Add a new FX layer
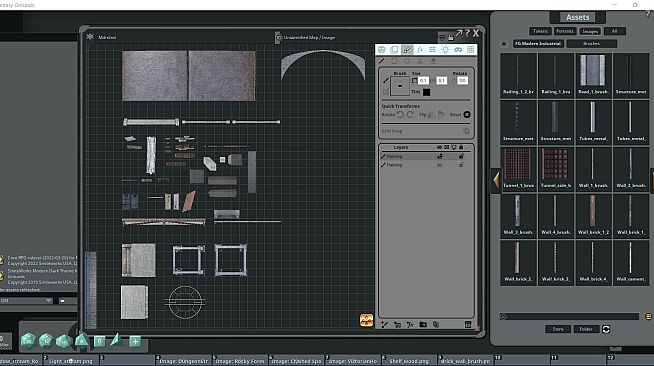The width and height of the screenshot is (654, 366). [x=410, y=324]
